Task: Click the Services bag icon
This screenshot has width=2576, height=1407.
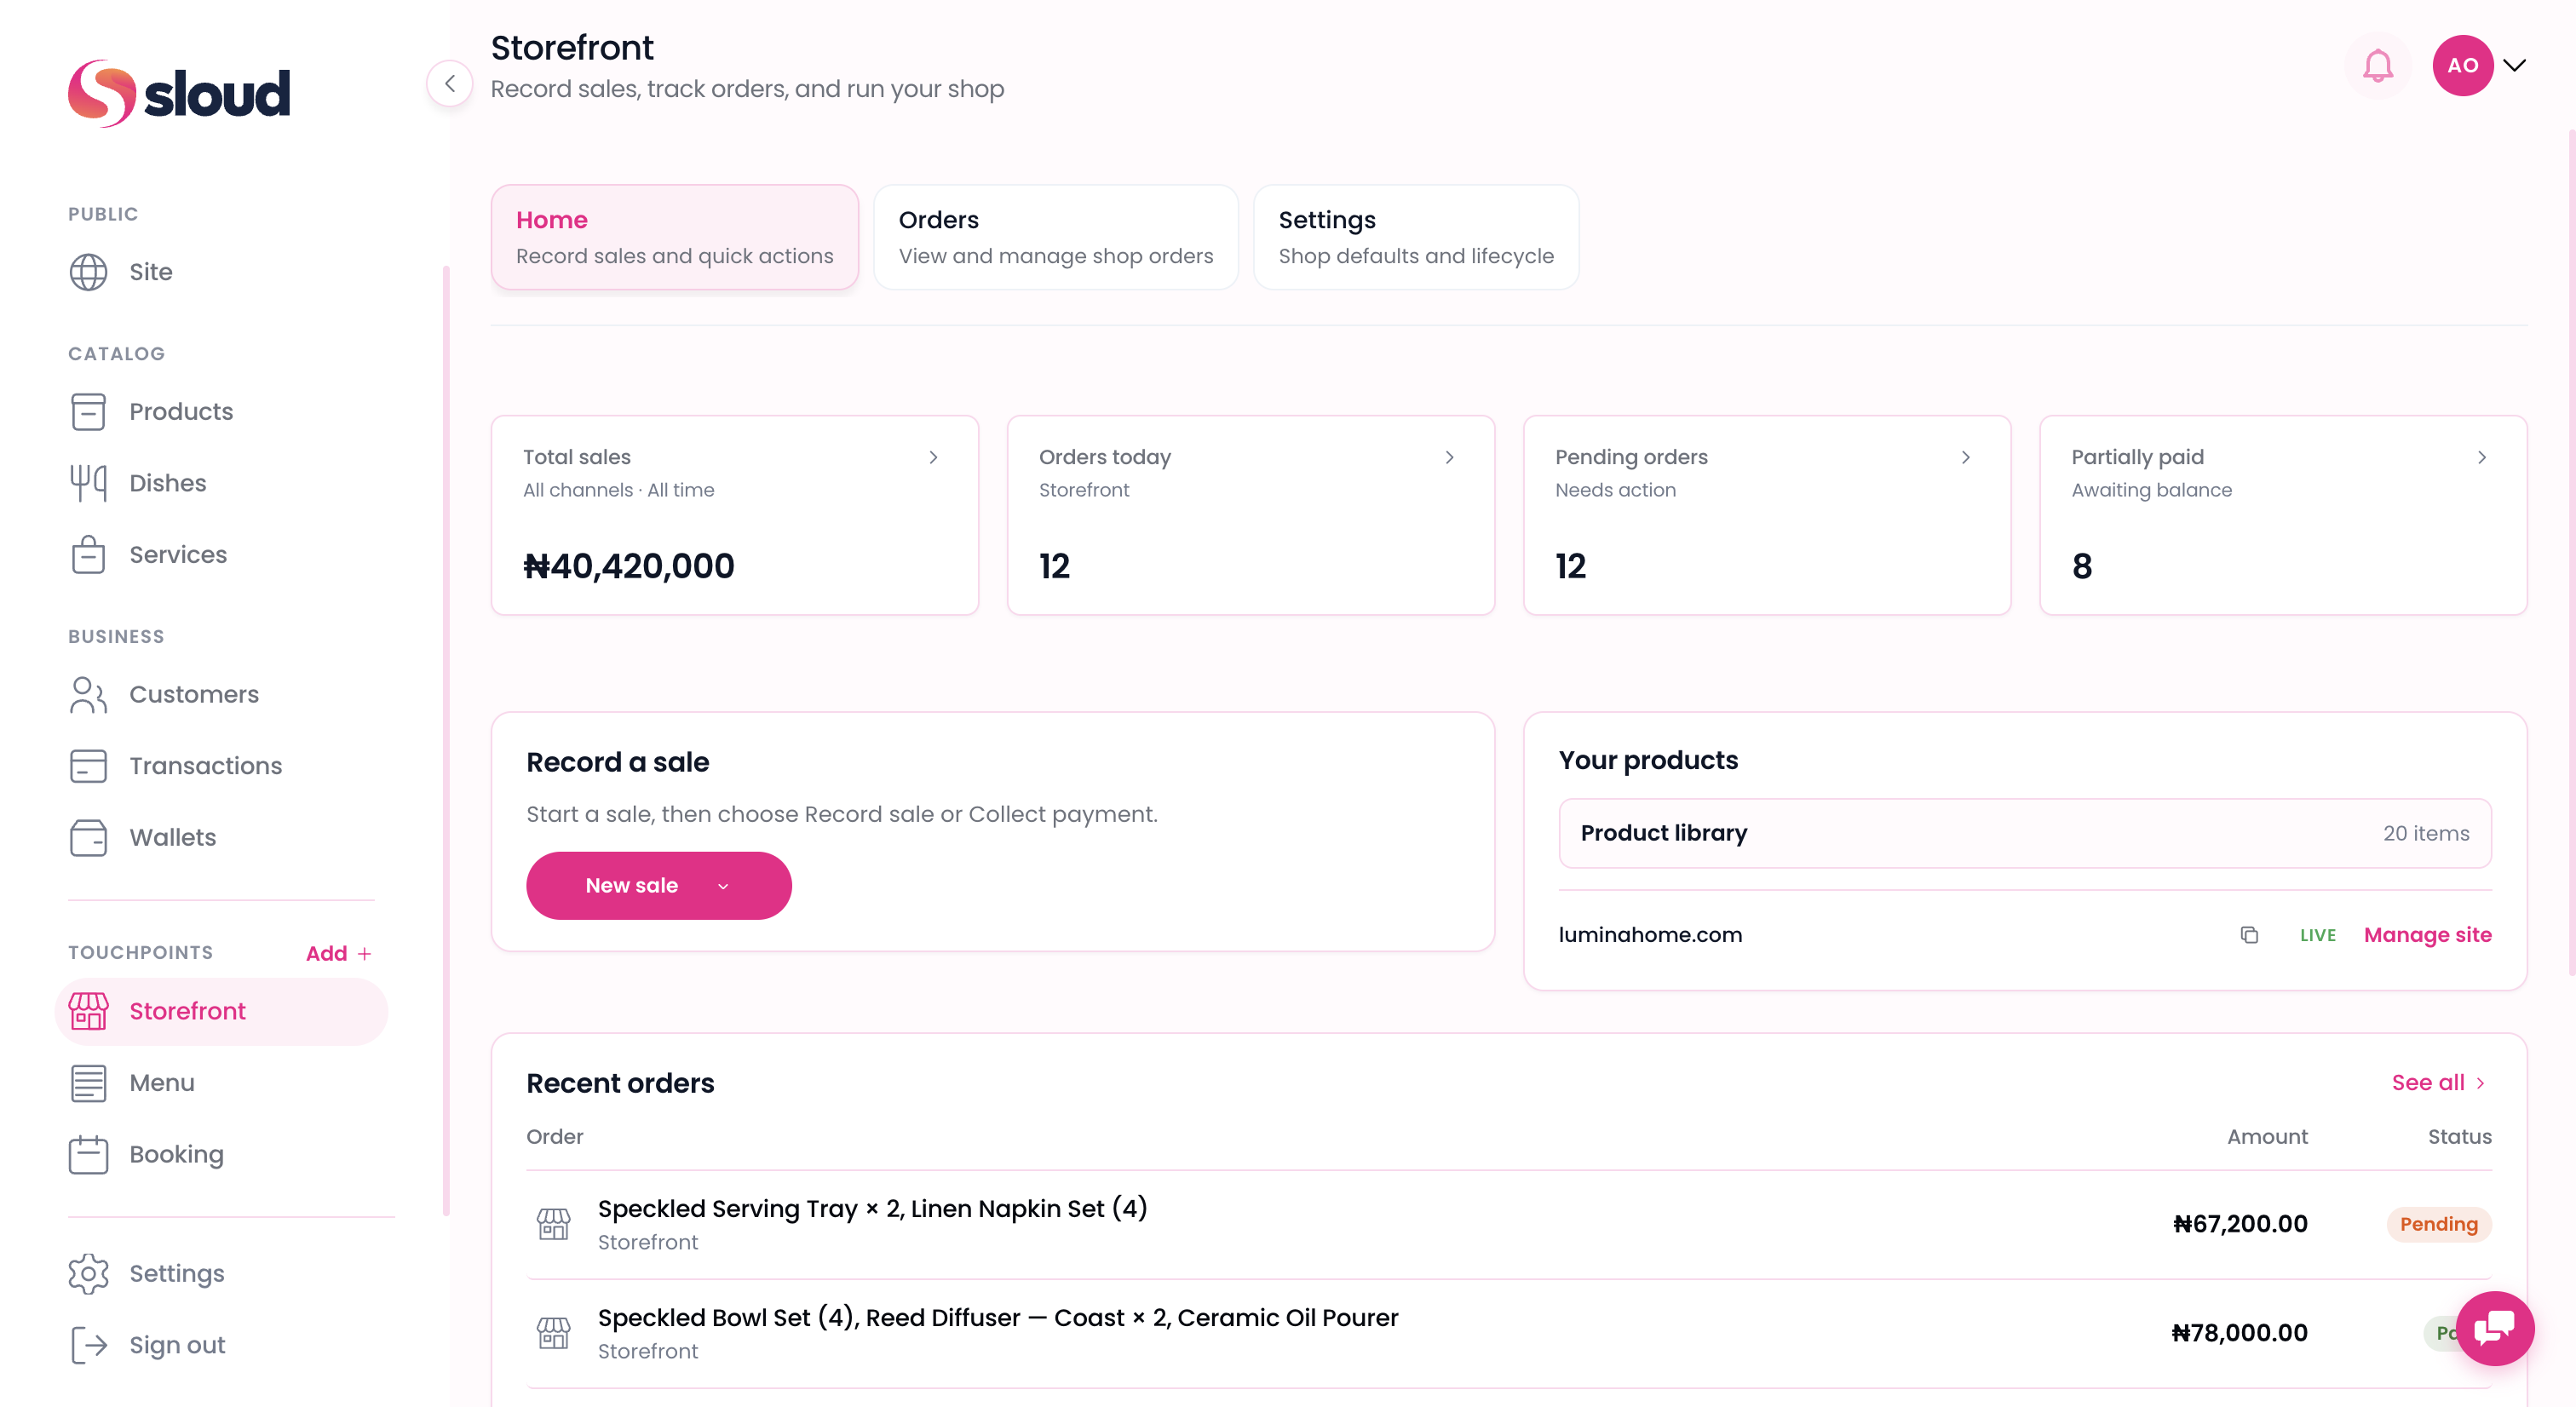Action: pyautogui.click(x=88, y=555)
